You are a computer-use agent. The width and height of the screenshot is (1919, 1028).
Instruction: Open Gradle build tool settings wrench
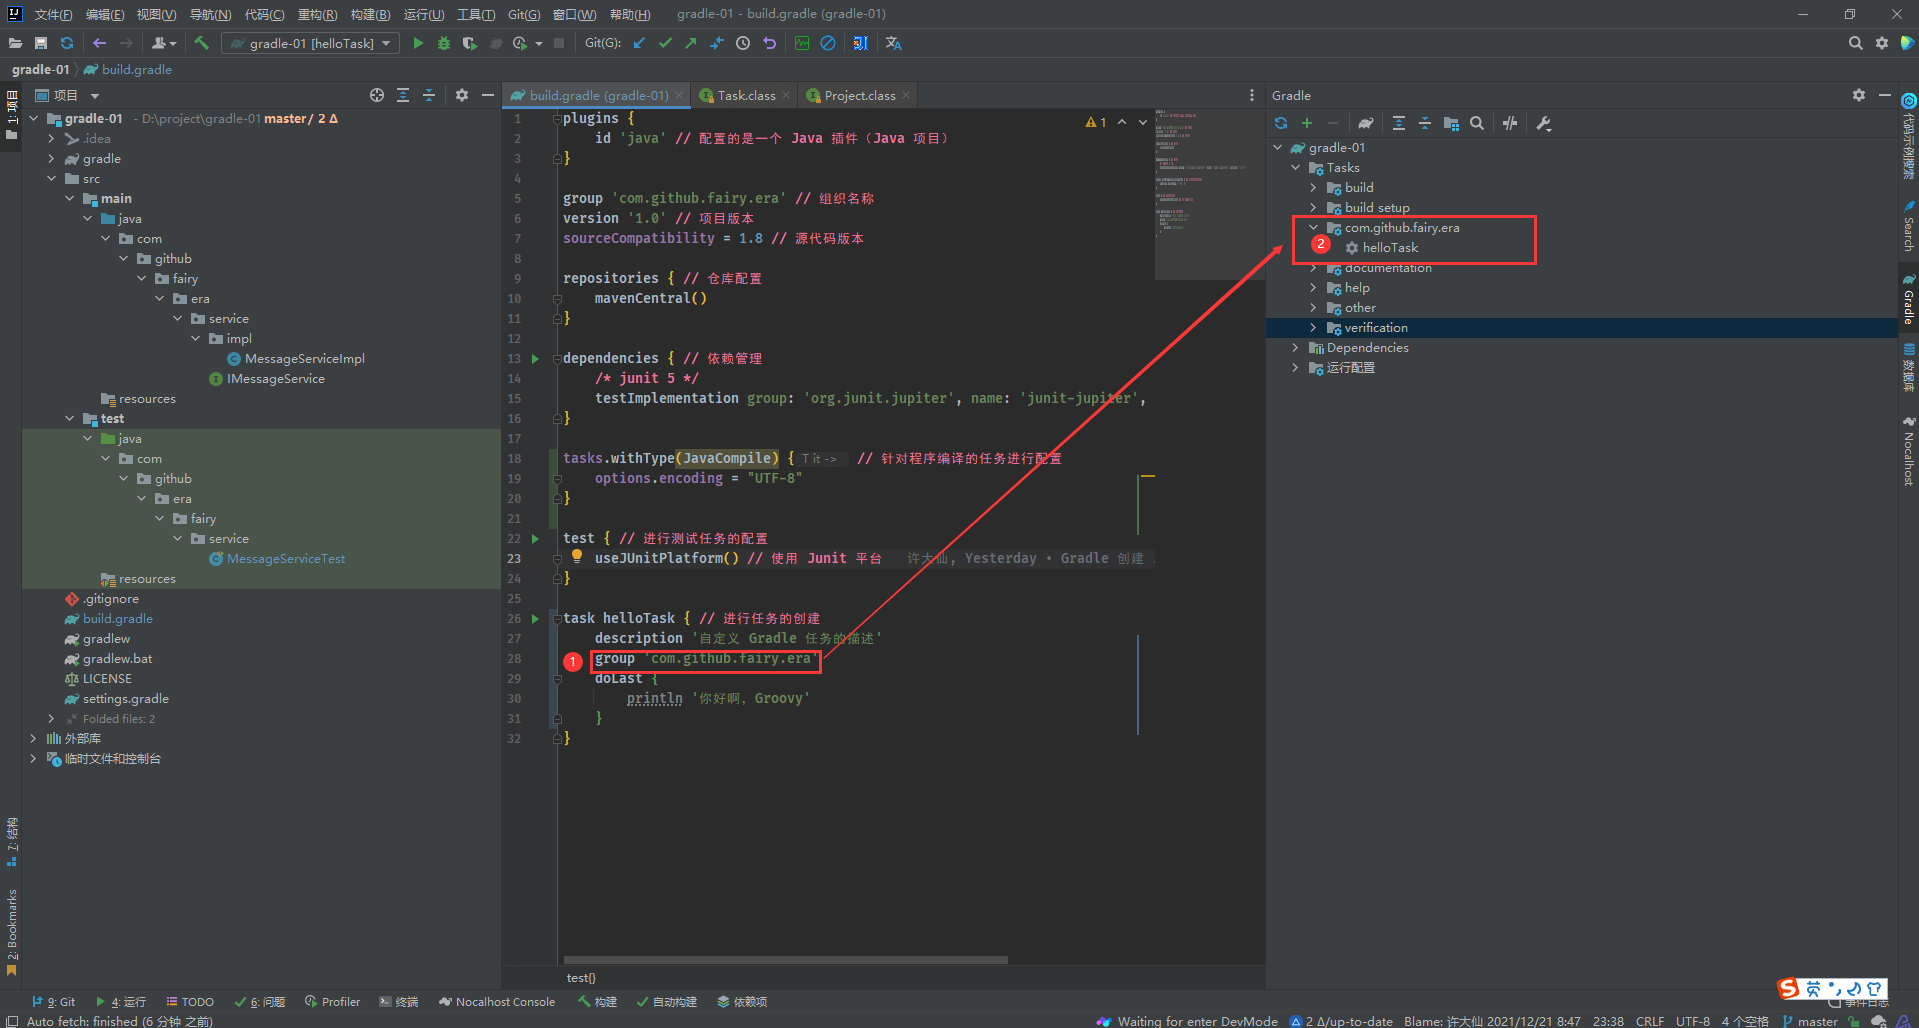pos(1544,123)
